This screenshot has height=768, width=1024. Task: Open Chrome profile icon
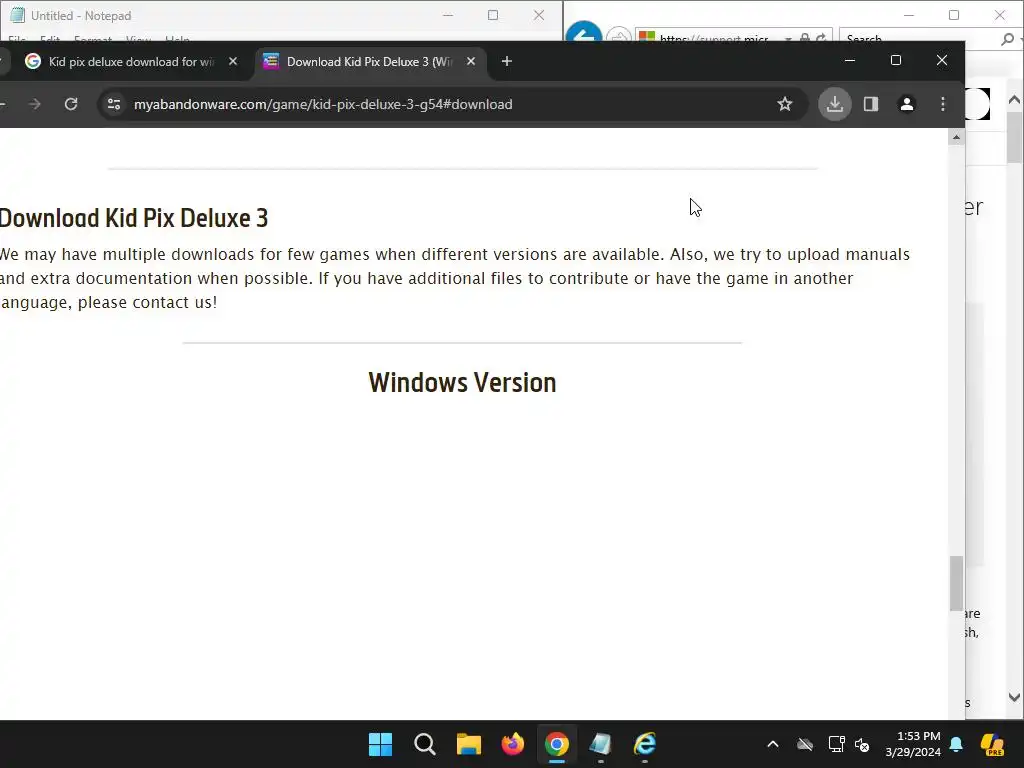click(906, 104)
